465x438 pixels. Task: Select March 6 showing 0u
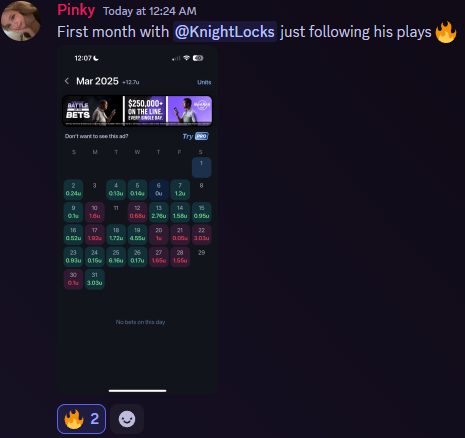coord(159,190)
